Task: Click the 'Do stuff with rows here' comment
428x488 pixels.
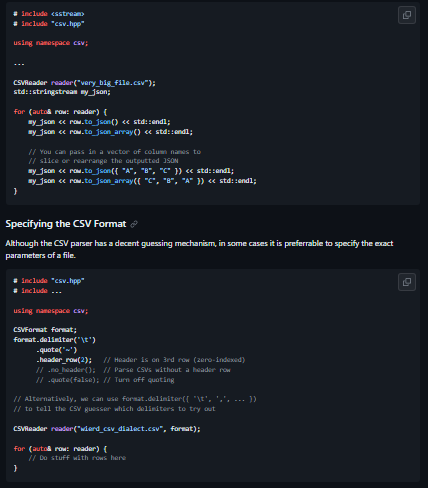Action: click(77, 458)
